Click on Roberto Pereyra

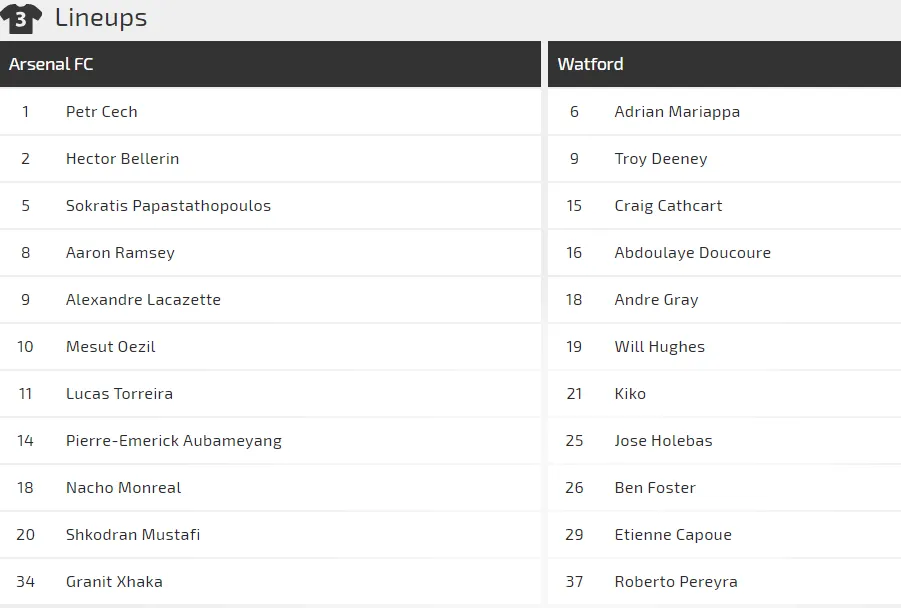[x=675, y=582]
